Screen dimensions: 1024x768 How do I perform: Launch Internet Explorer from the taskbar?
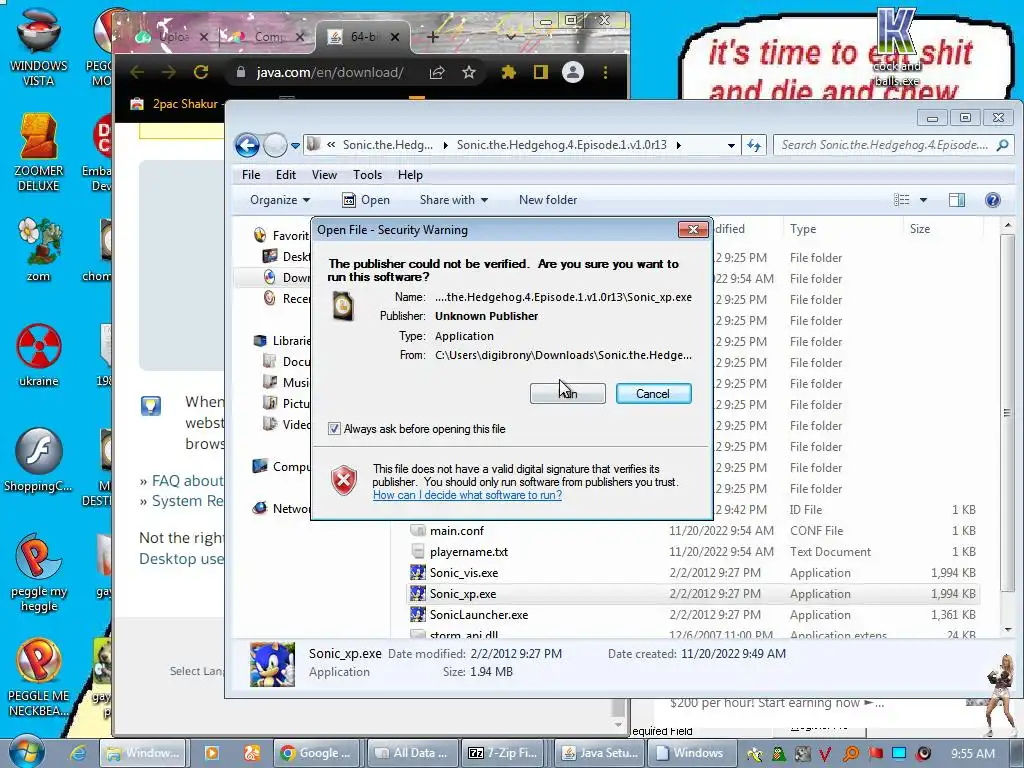coord(77,753)
